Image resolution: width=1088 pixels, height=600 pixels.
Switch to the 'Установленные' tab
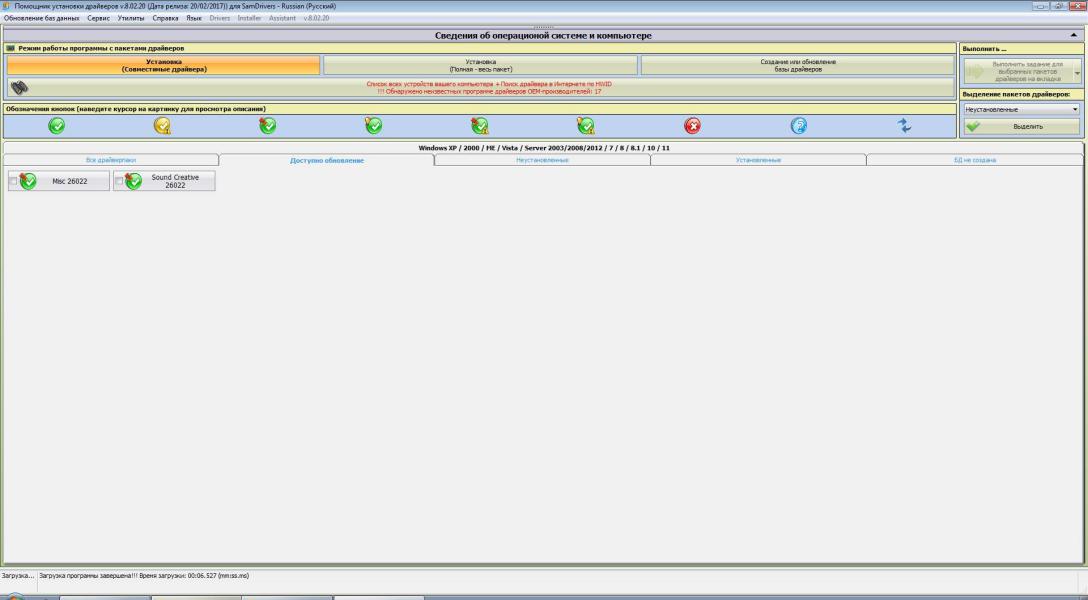click(x=758, y=160)
